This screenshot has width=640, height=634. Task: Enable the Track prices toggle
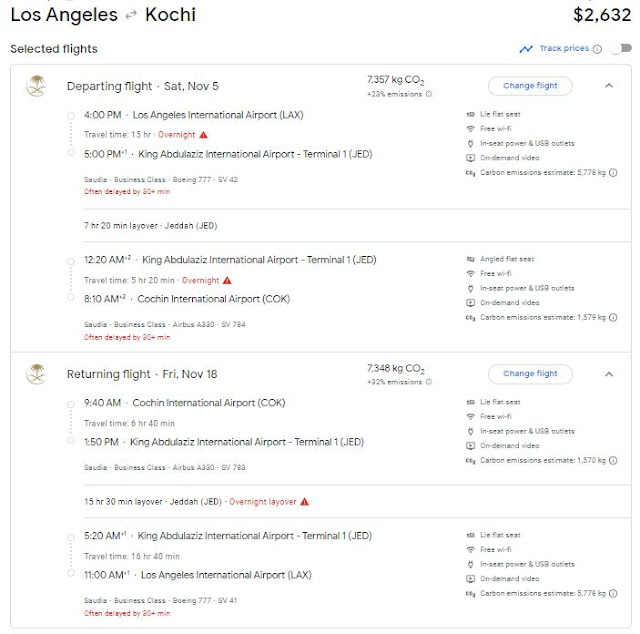click(619, 49)
